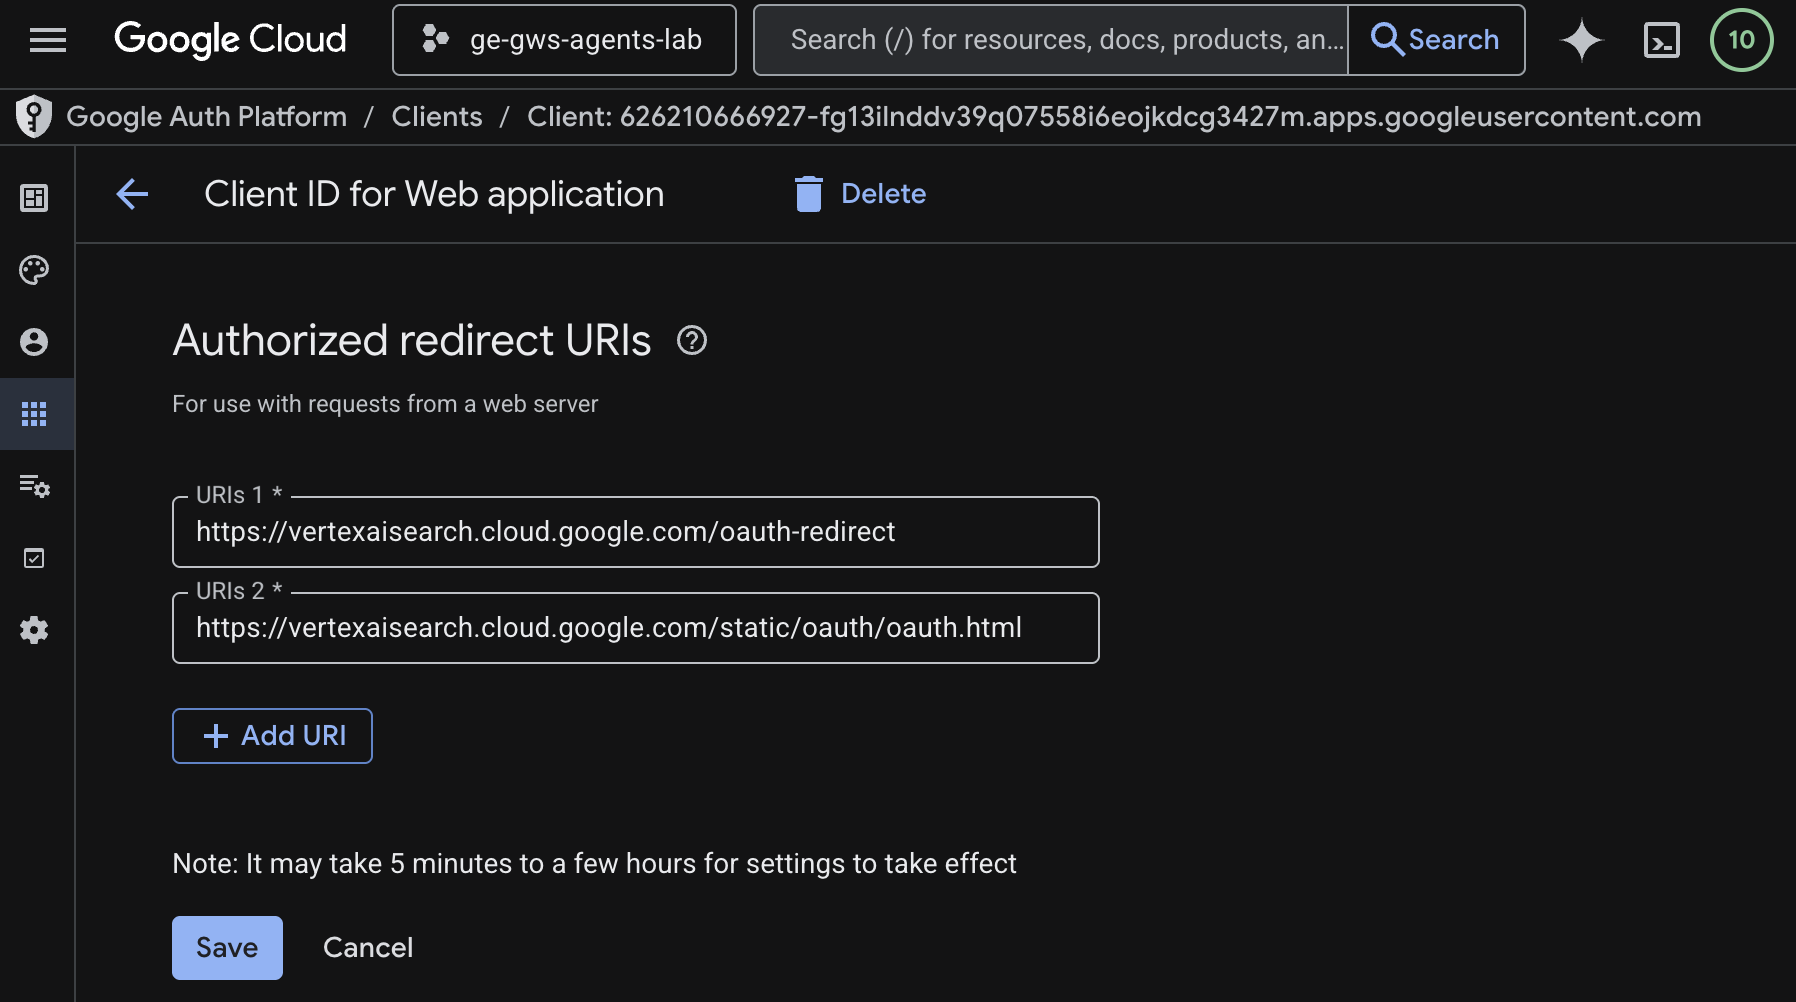Open the ge-gws-agents-lab project picker
This screenshot has height=1002, width=1796.
pyautogui.click(x=564, y=40)
